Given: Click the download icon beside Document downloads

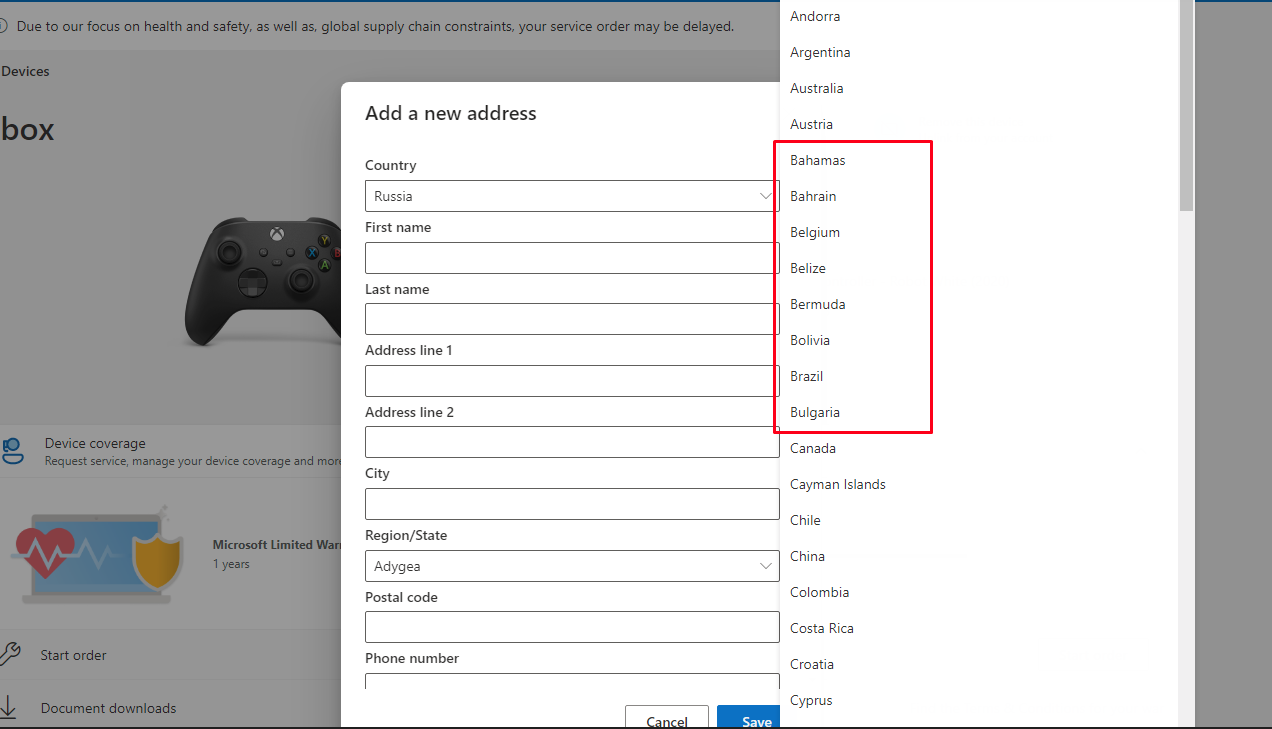Looking at the screenshot, I should [8, 708].
